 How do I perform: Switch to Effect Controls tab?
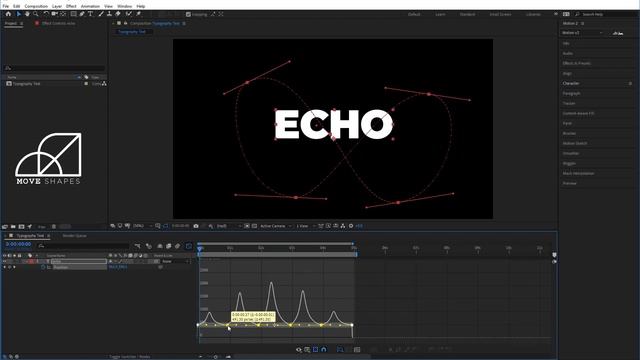click(x=58, y=23)
